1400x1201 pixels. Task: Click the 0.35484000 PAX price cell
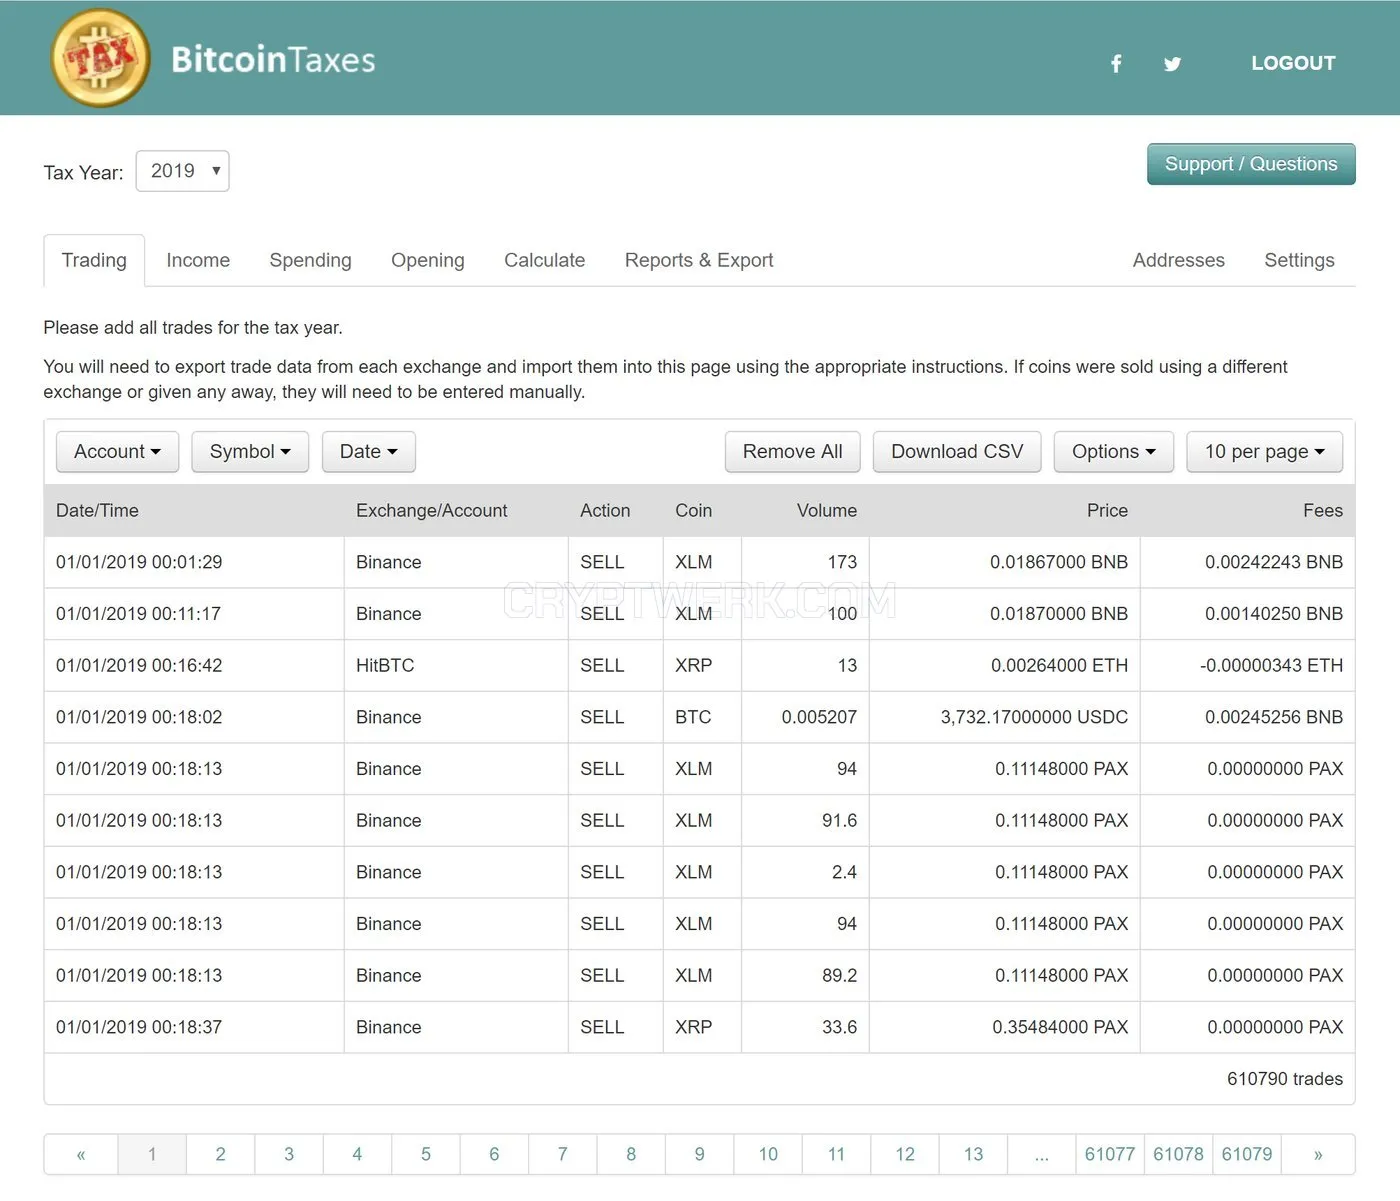(x=1005, y=1027)
